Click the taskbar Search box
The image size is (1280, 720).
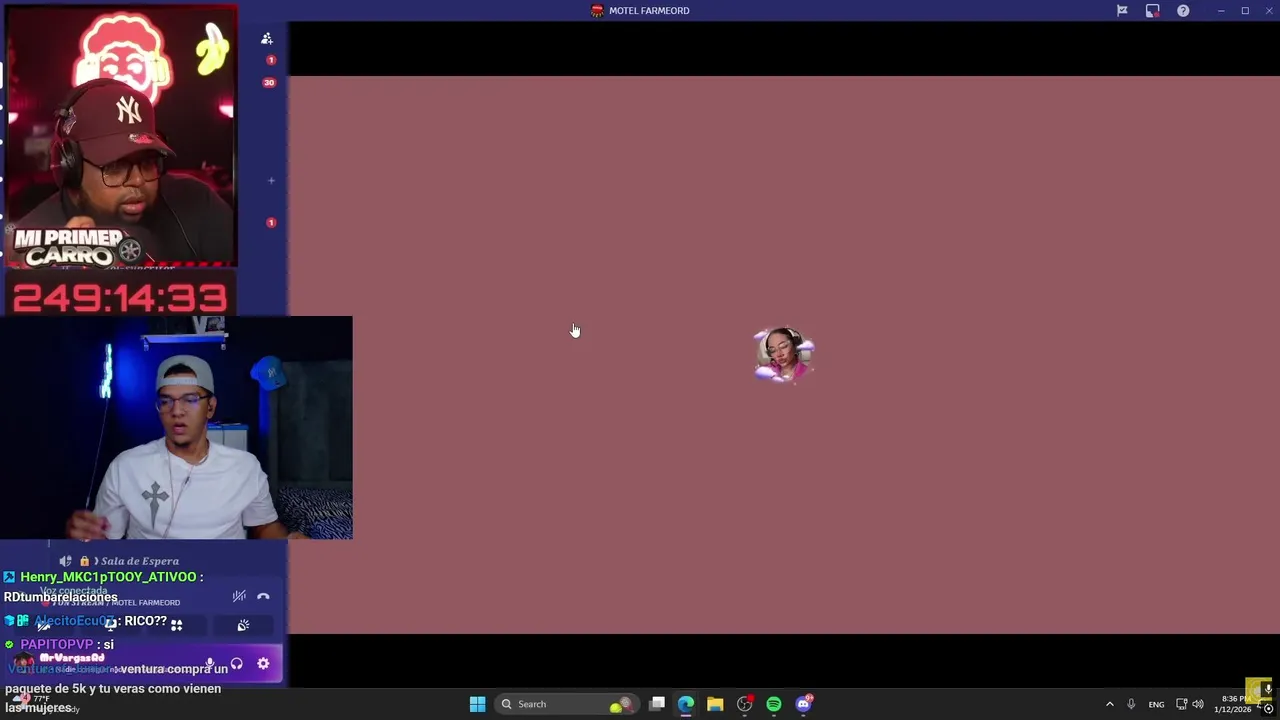567,704
